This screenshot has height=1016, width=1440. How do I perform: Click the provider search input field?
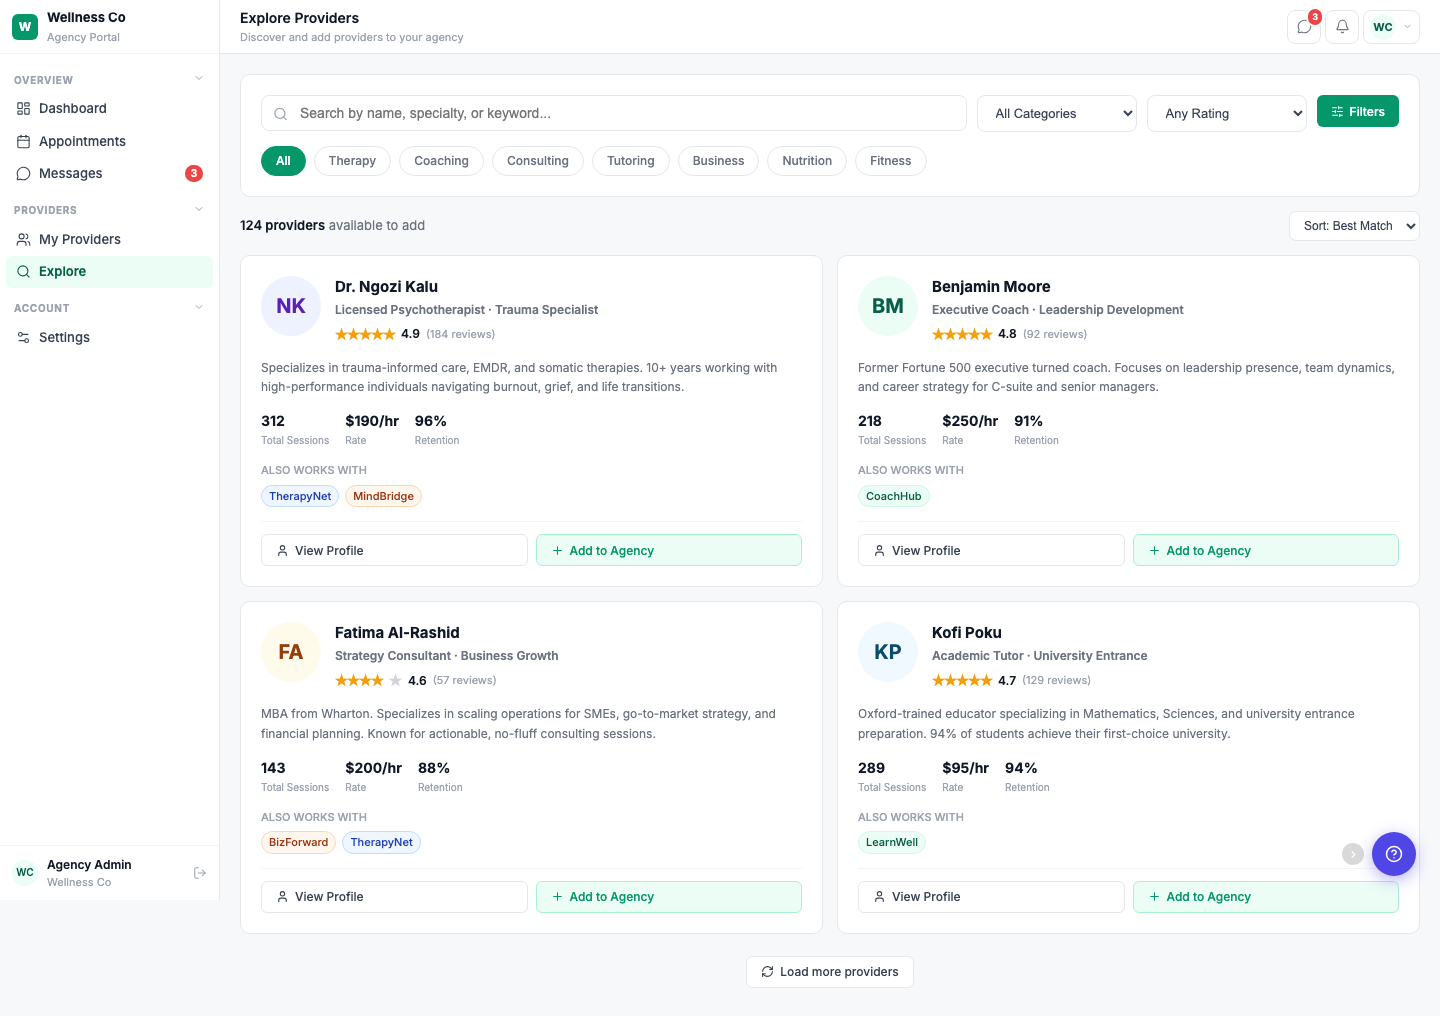[x=613, y=113]
